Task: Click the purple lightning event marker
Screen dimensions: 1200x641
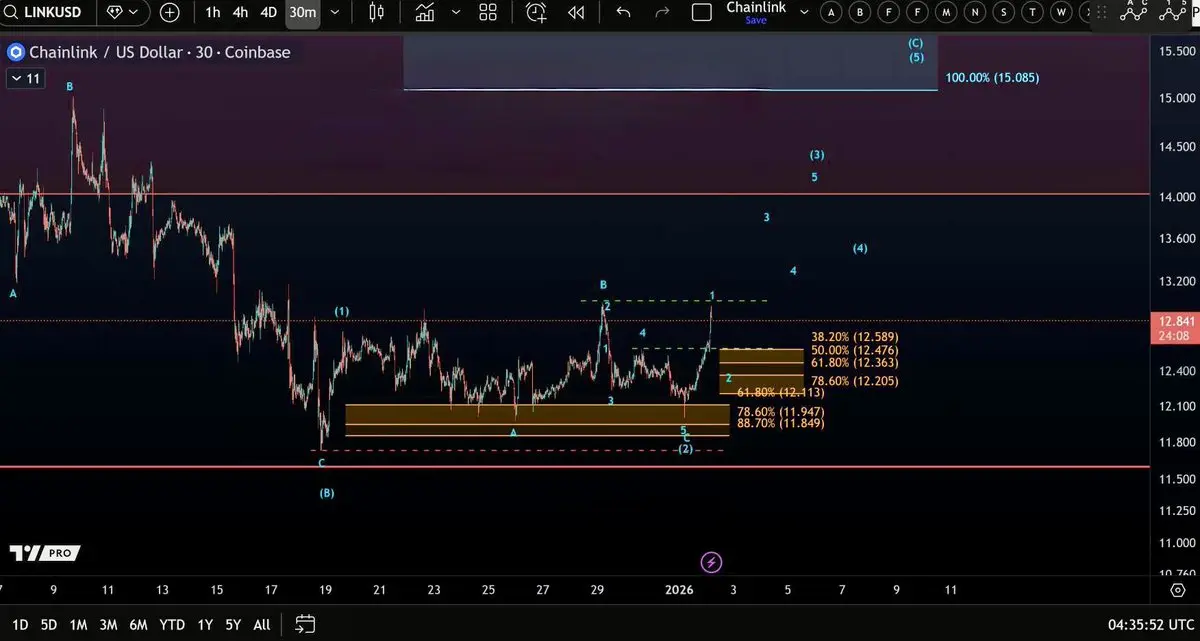Action: tap(711, 562)
